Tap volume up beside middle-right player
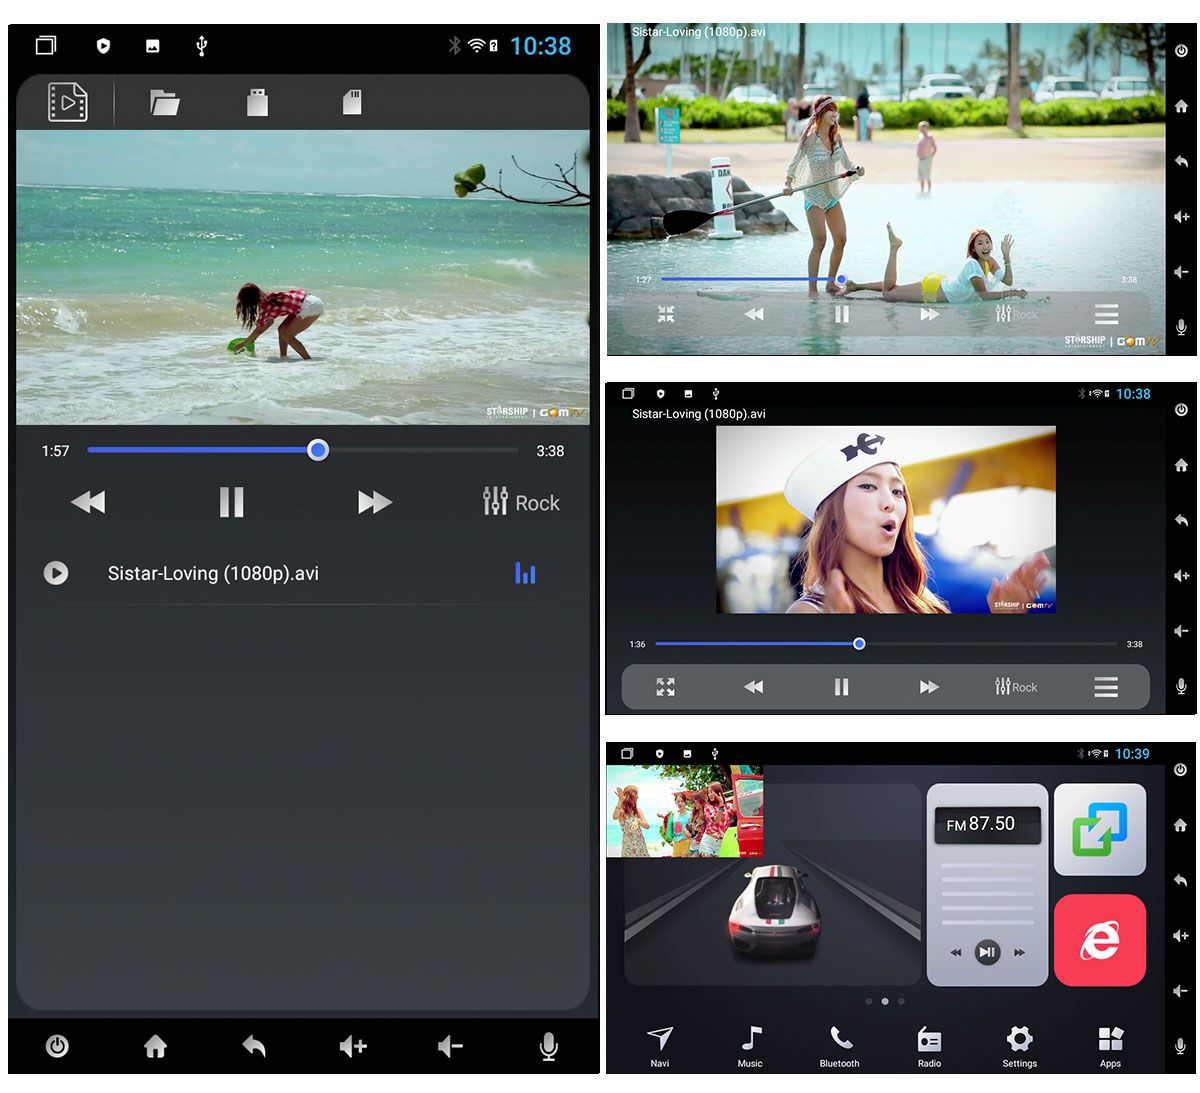 (1181, 576)
